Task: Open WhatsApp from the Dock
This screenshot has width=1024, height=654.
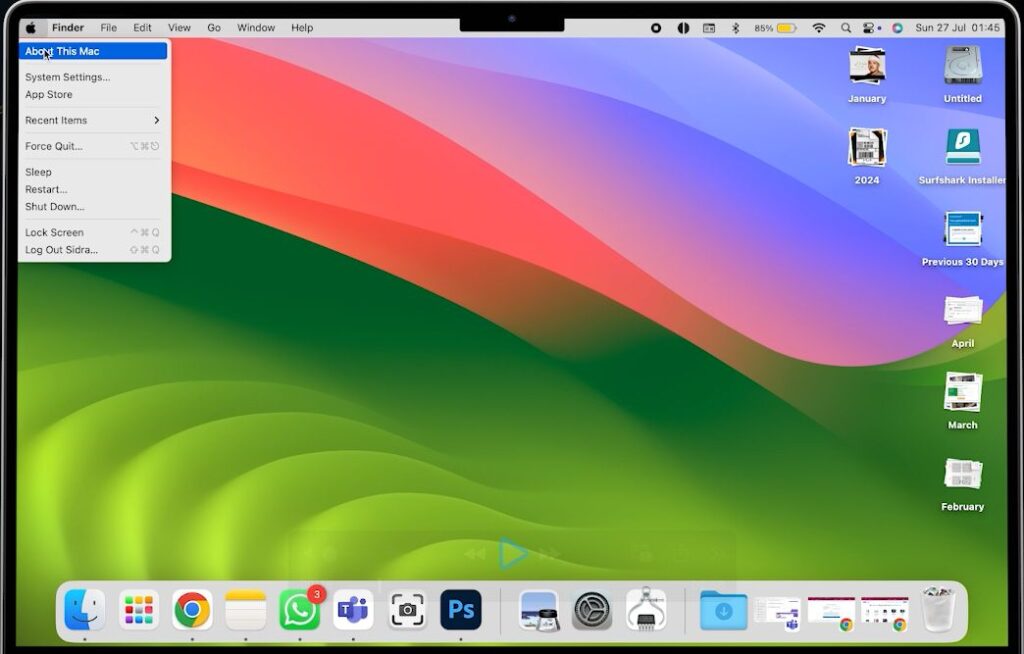Action: click(x=299, y=609)
